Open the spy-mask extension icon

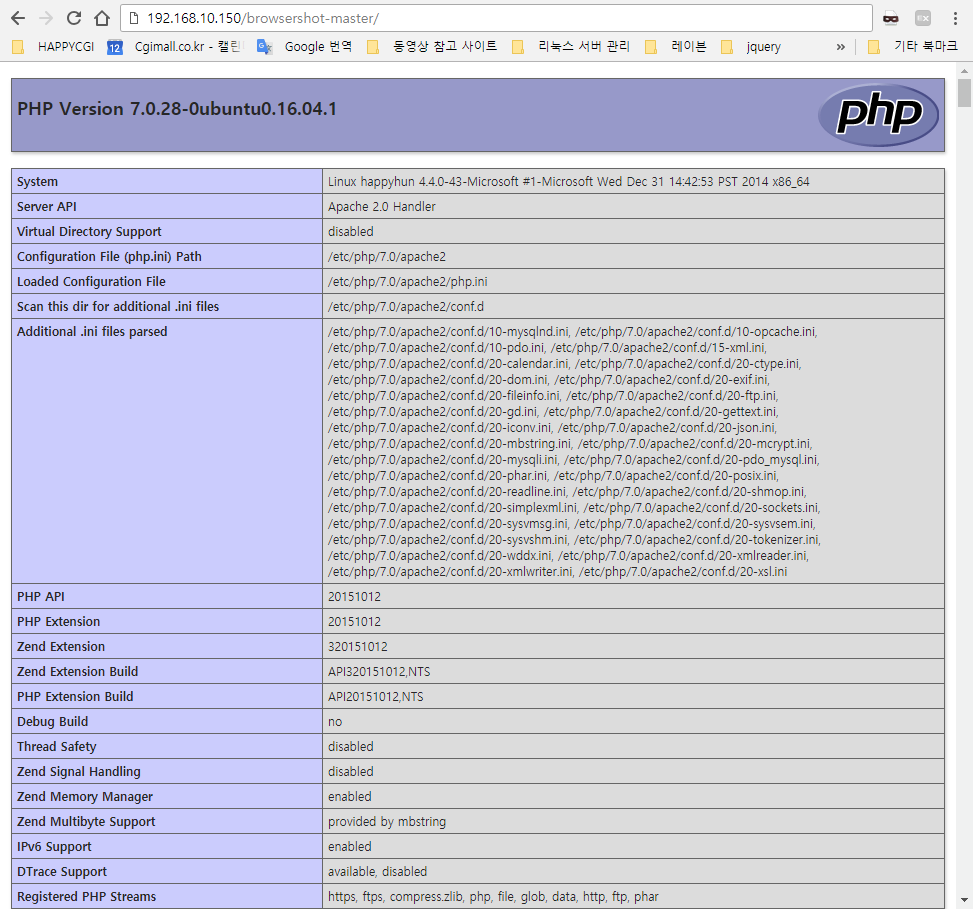click(890, 19)
